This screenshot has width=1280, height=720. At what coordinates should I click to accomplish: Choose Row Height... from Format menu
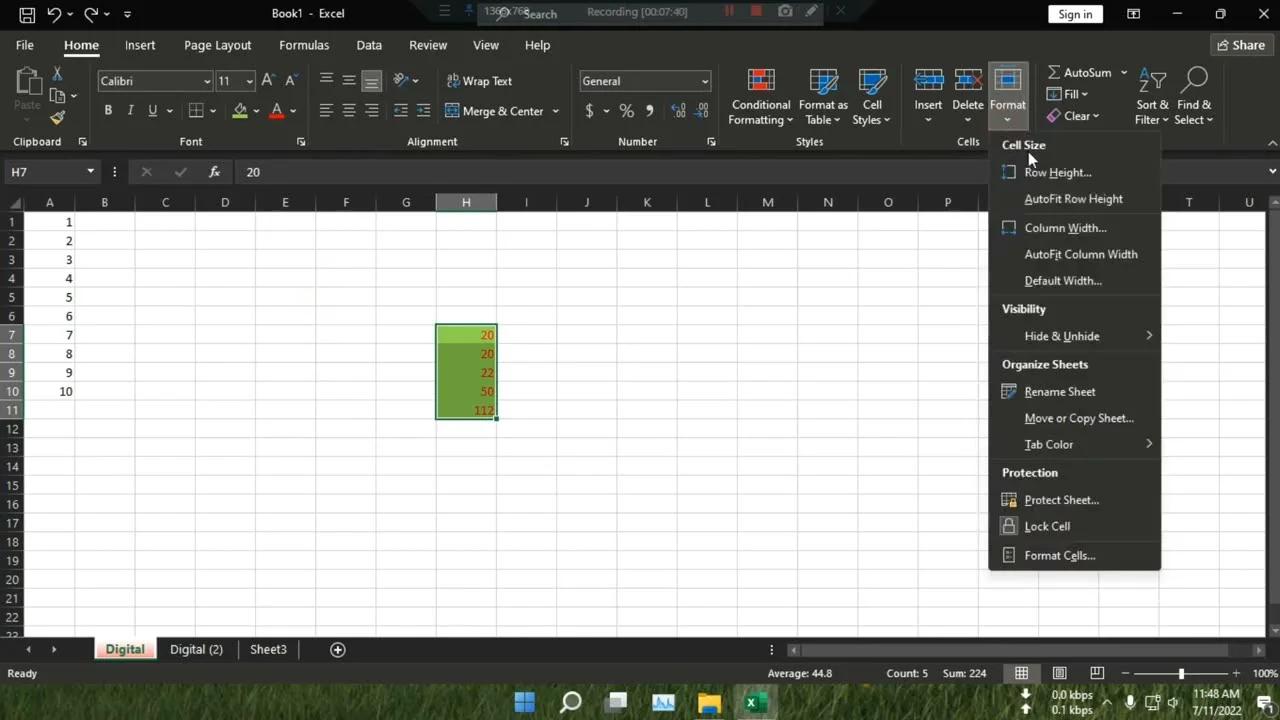click(1075, 172)
